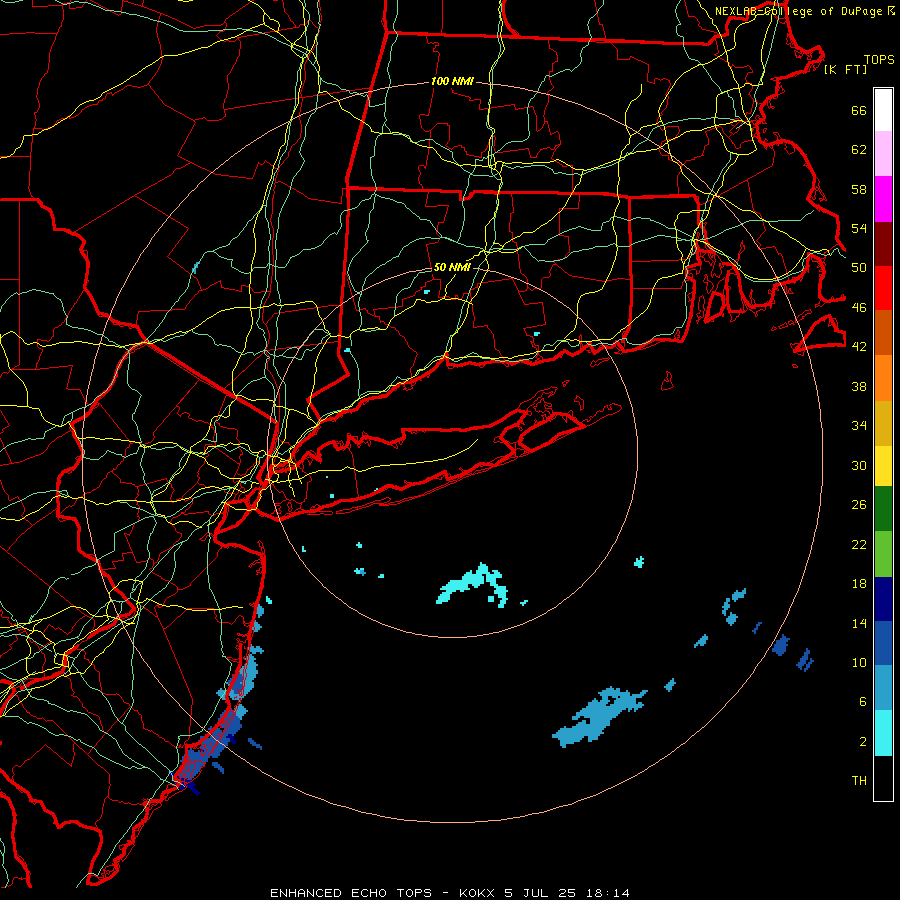Screen dimensions: 900x900
Task: Click the legend value "10"
Action: click(x=859, y=663)
